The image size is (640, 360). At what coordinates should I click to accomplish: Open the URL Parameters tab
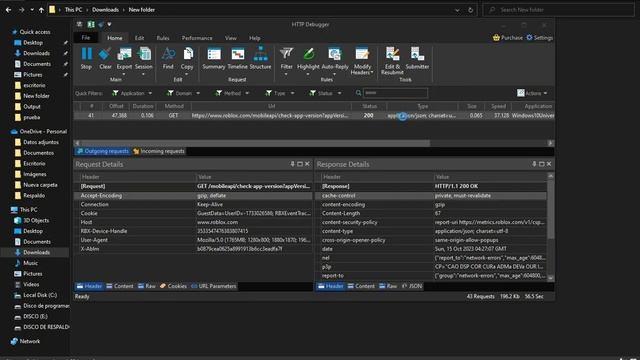pyautogui.click(x=213, y=286)
